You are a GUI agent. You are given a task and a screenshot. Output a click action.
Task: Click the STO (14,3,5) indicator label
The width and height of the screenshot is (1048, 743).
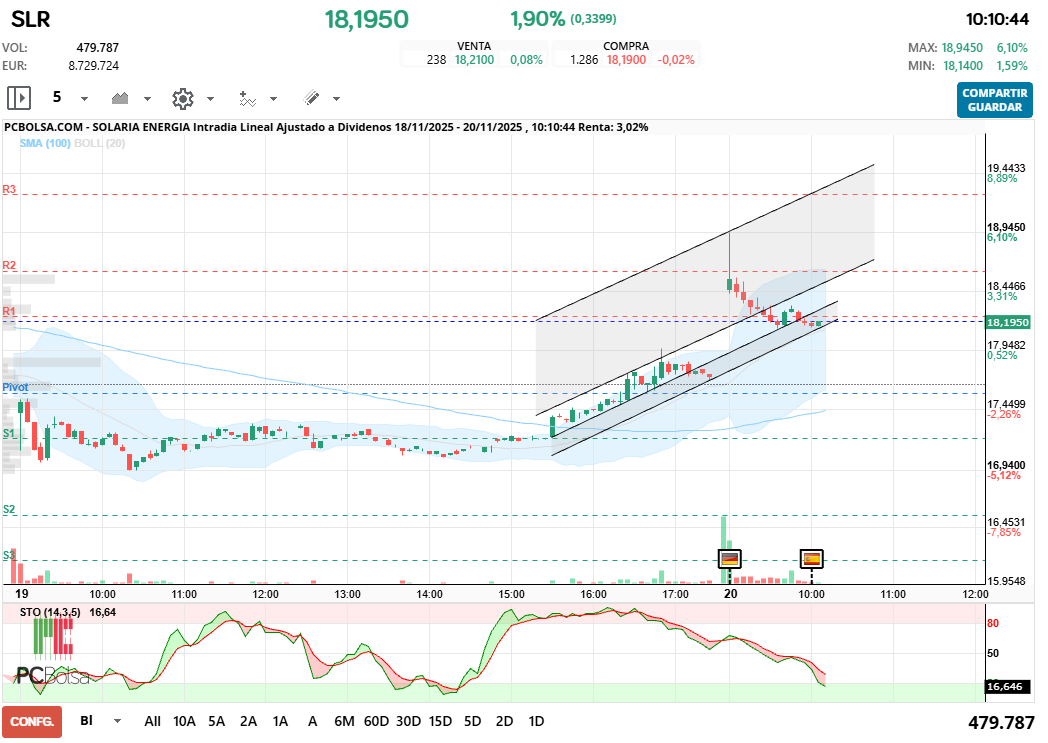pos(50,612)
